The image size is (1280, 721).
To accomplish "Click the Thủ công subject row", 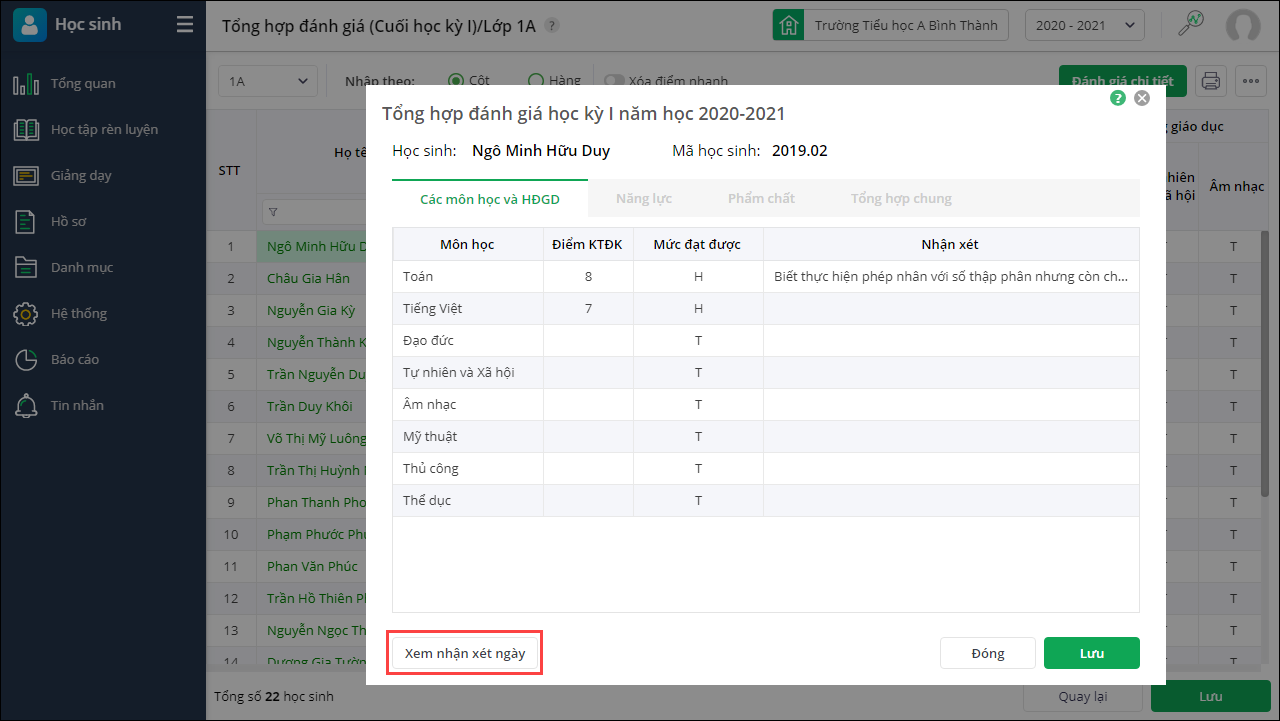I will [x=766, y=468].
